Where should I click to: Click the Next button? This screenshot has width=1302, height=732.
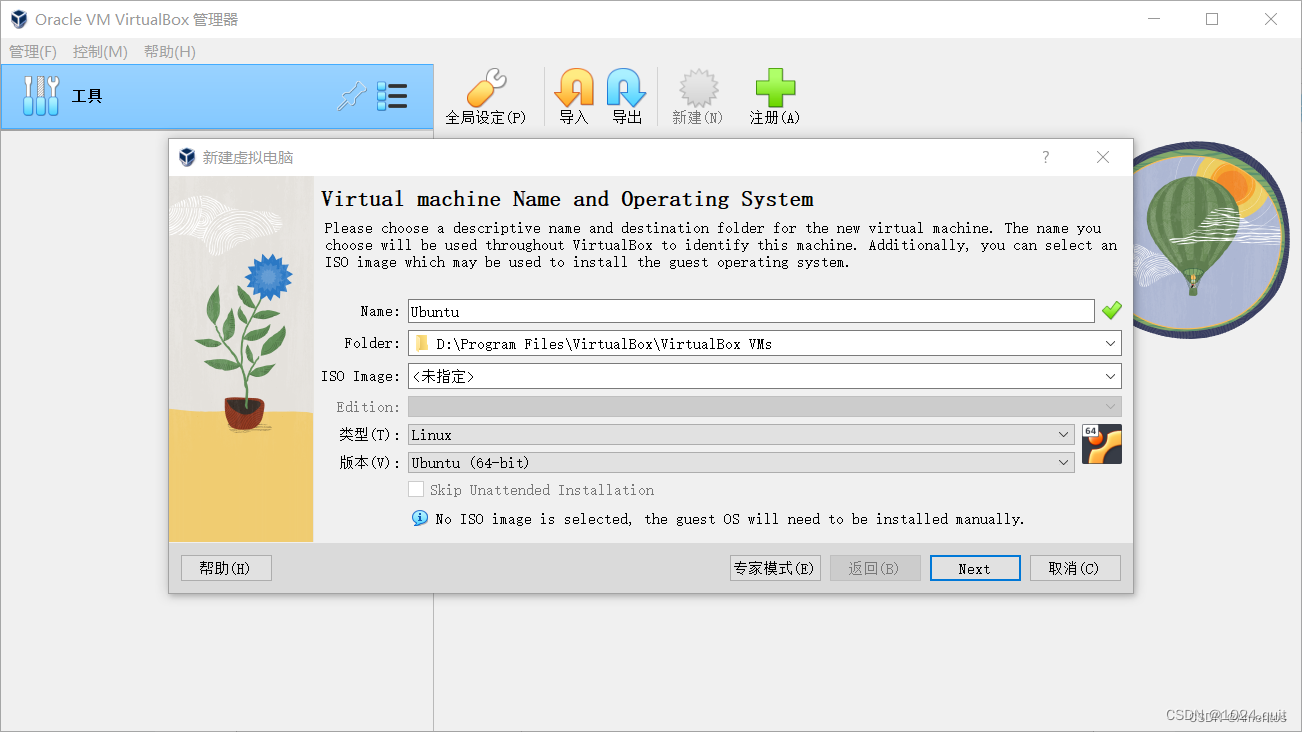[975, 568]
